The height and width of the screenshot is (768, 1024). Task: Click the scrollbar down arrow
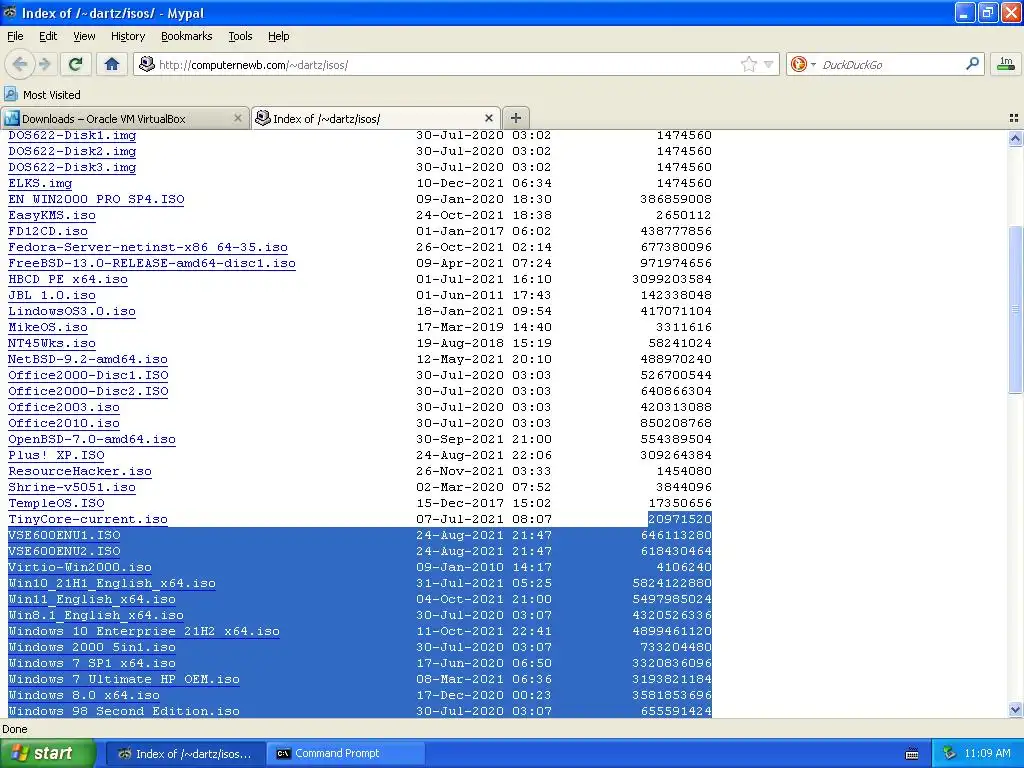[x=1015, y=709]
